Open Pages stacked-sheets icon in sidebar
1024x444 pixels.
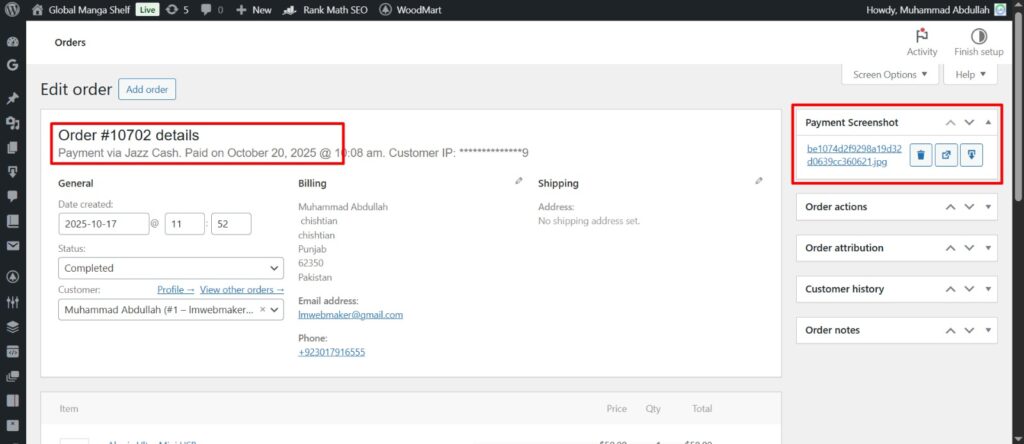click(12, 148)
